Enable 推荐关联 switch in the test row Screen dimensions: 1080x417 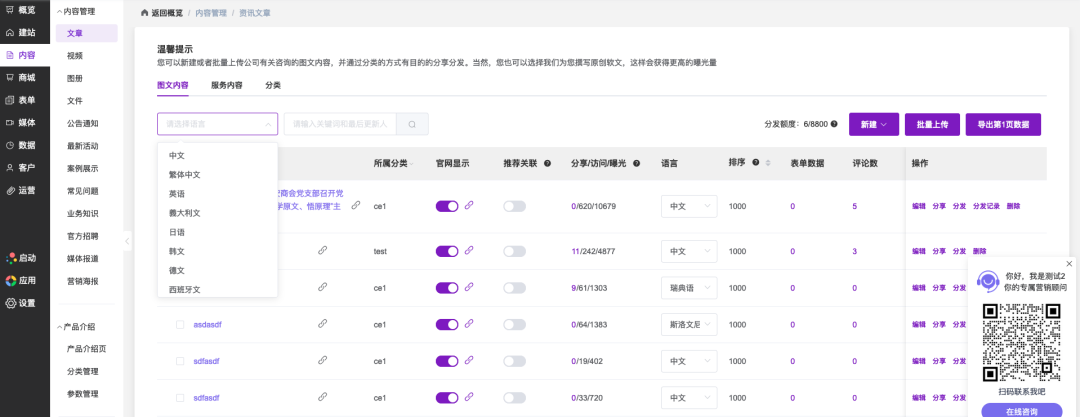514,251
